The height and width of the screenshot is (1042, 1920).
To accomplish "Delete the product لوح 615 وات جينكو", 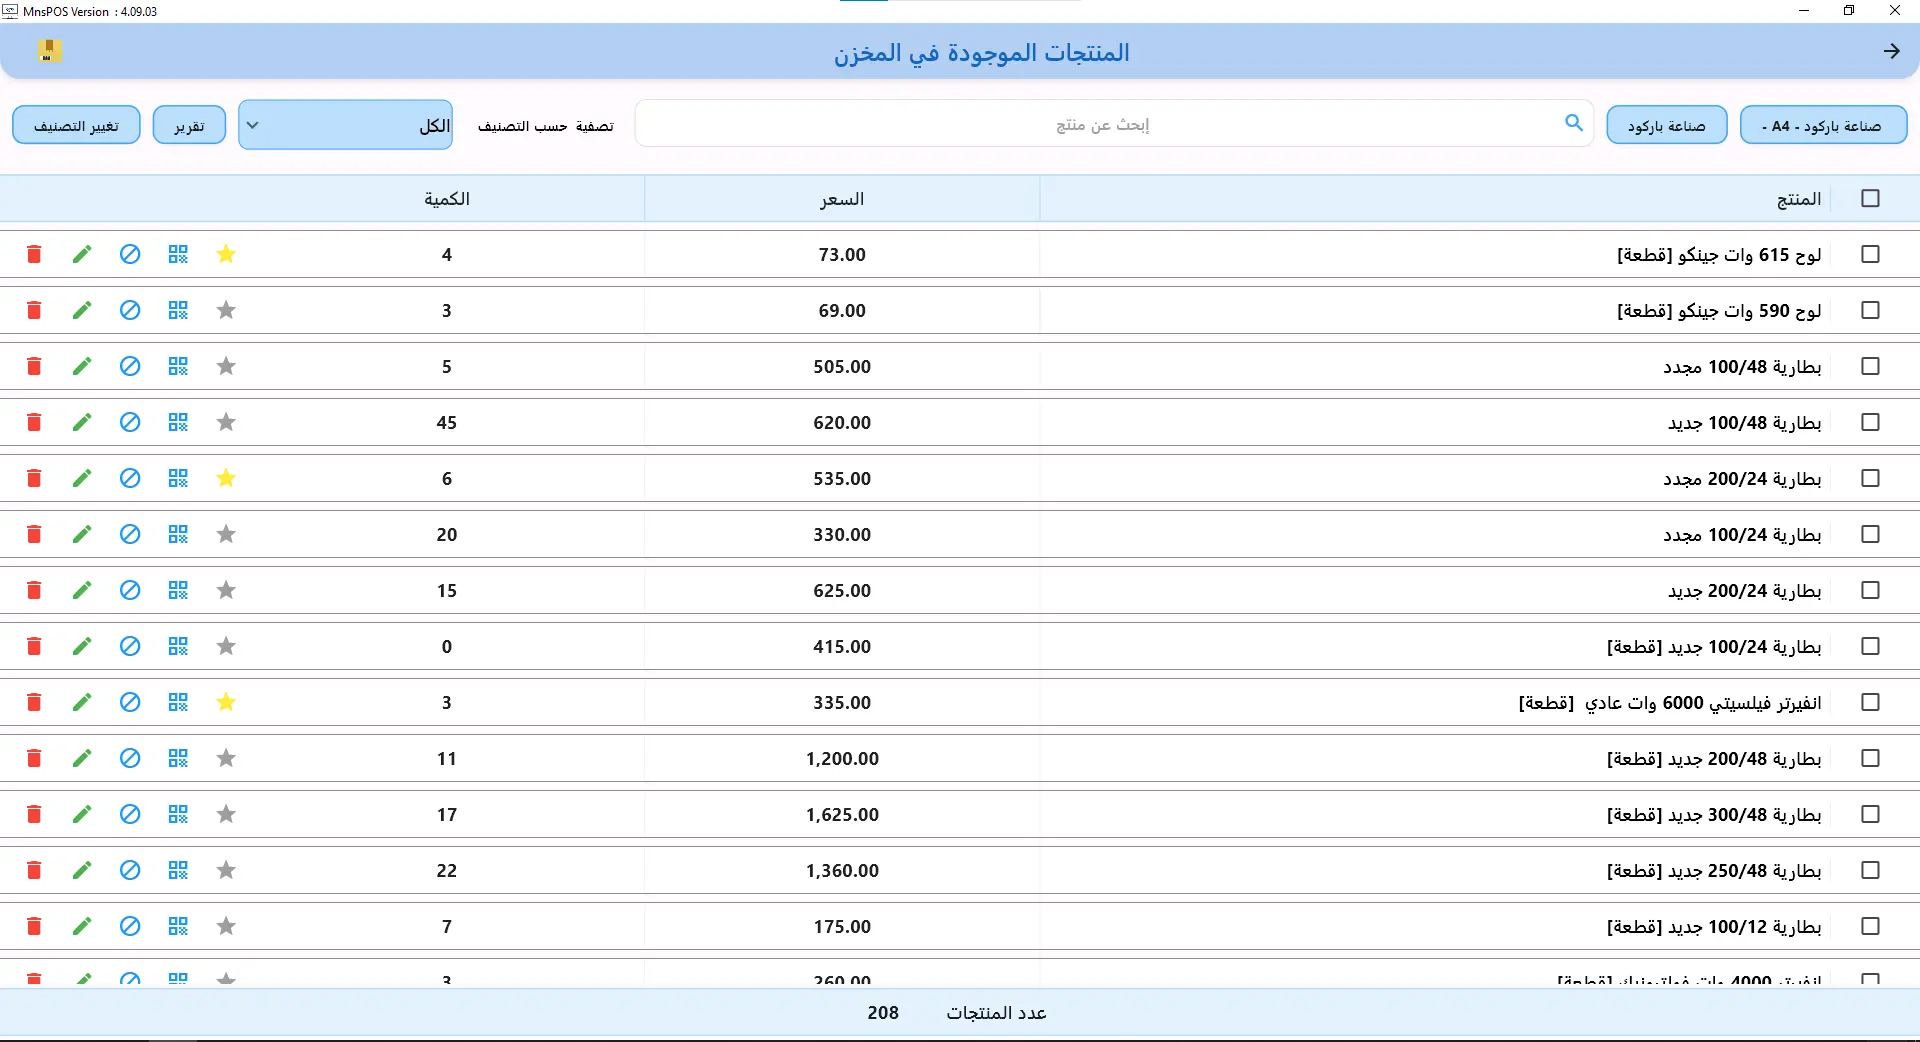I will point(33,254).
